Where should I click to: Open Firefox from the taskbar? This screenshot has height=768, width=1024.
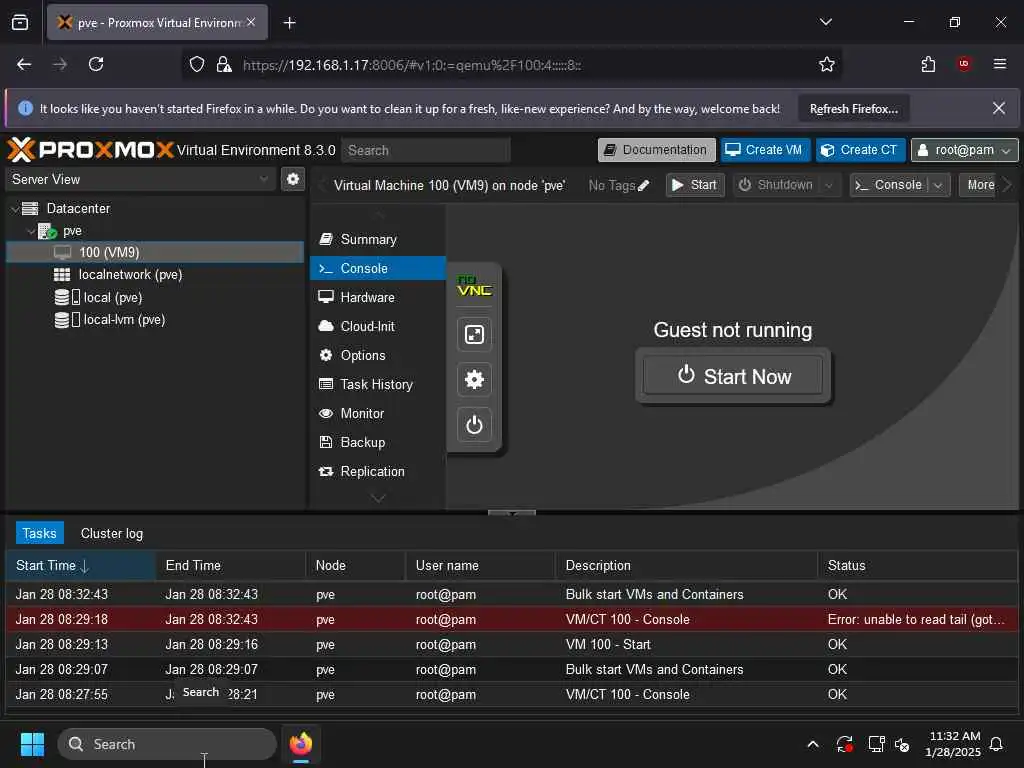[301, 744]
